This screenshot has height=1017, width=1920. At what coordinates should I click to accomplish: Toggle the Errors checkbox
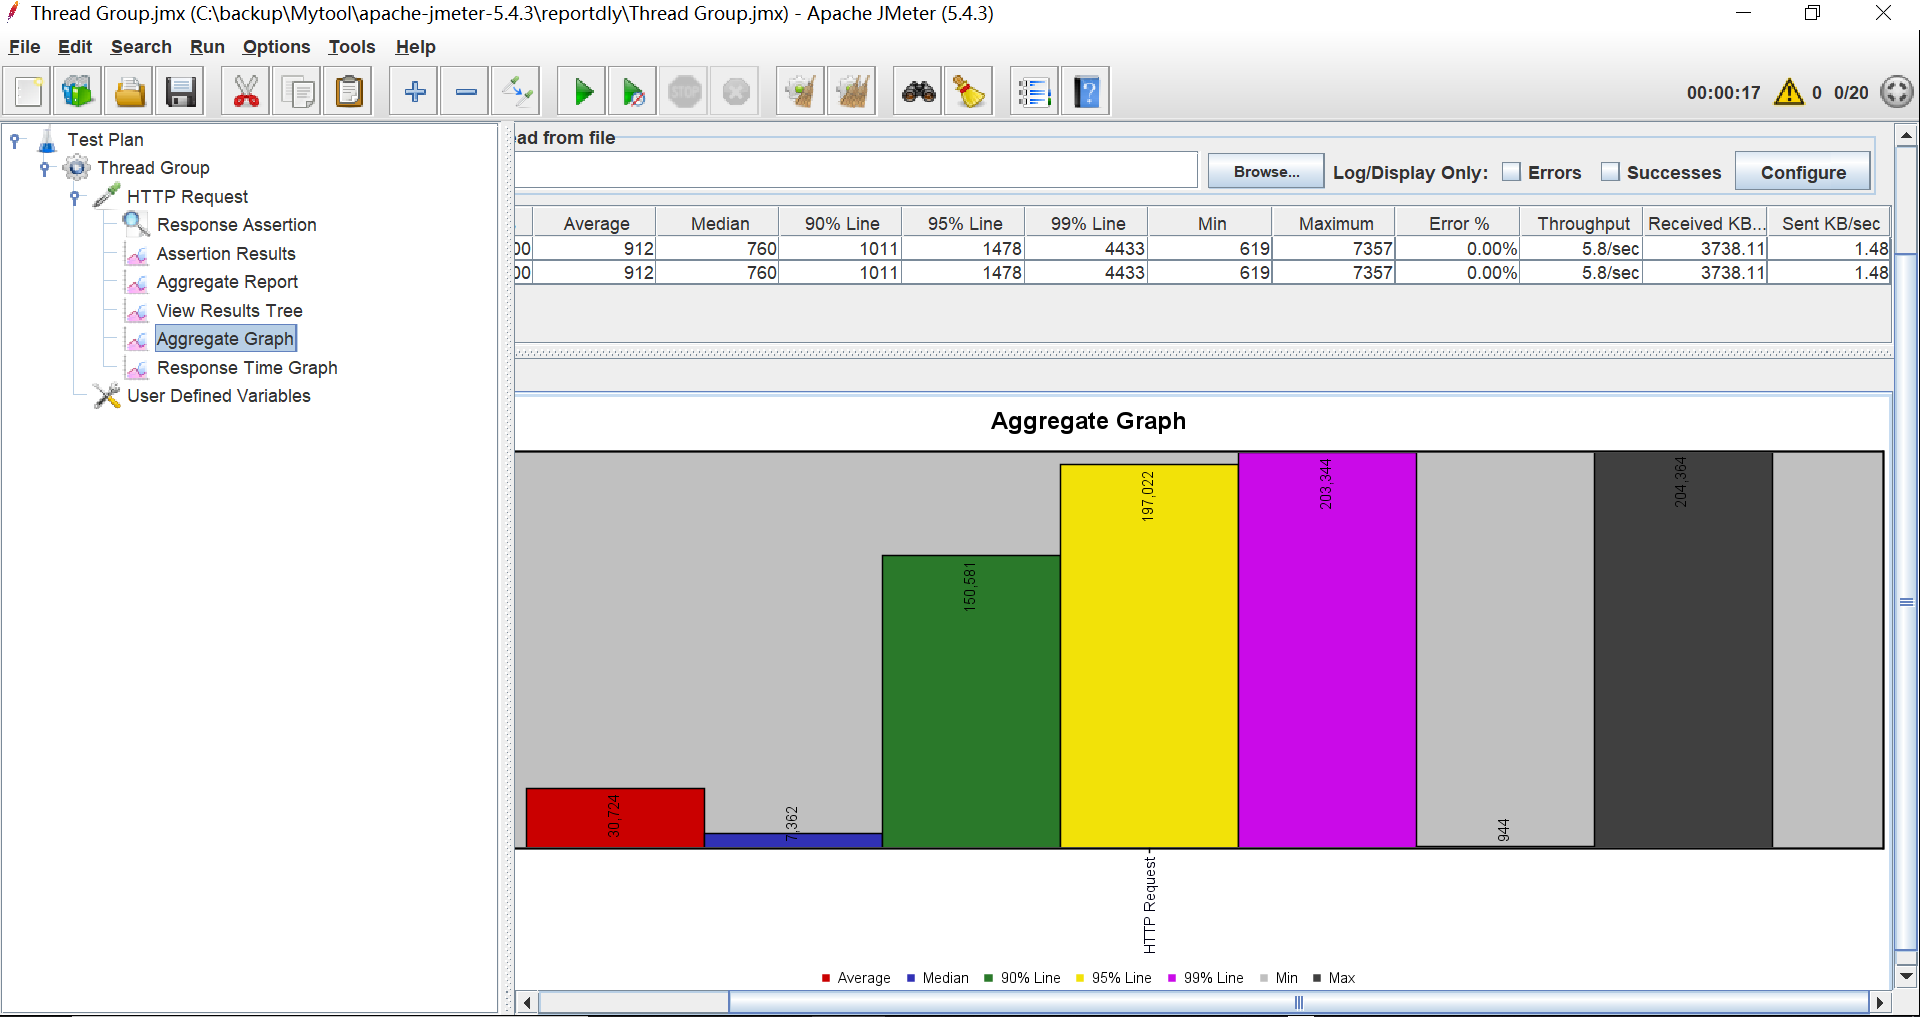(1511, 172)
